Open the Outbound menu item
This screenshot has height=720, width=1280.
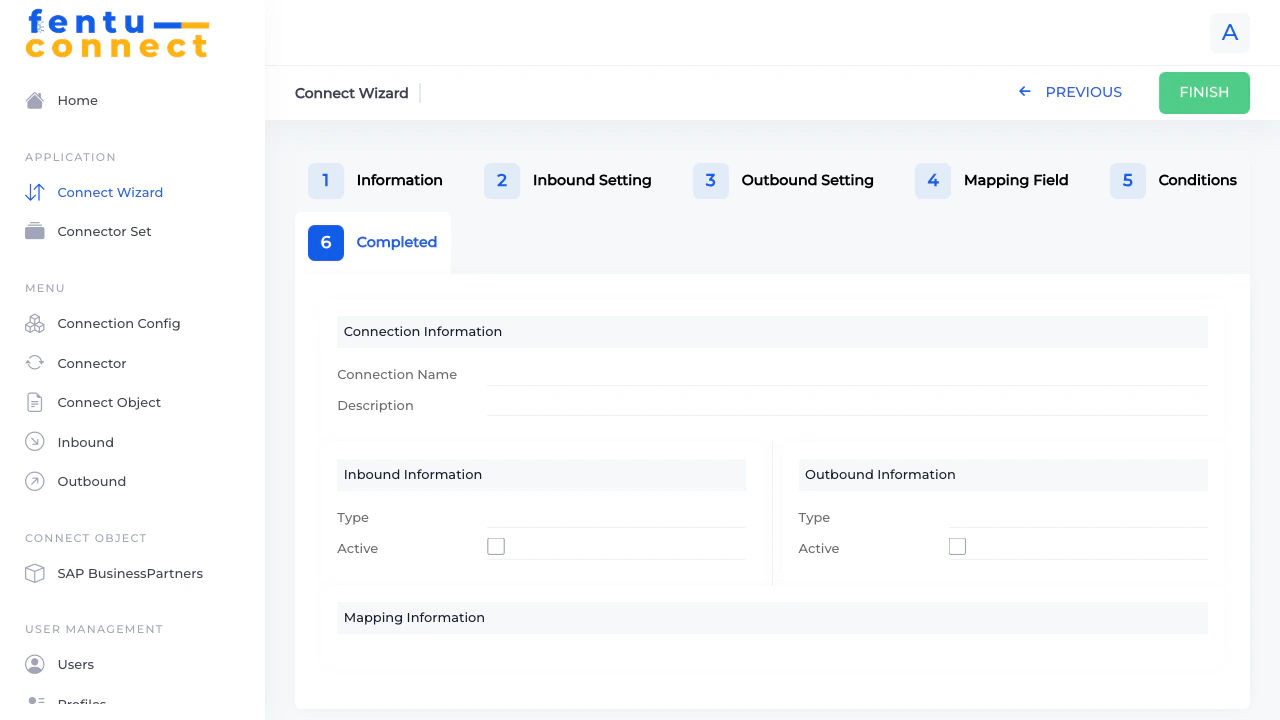click(x=91, y=481)
